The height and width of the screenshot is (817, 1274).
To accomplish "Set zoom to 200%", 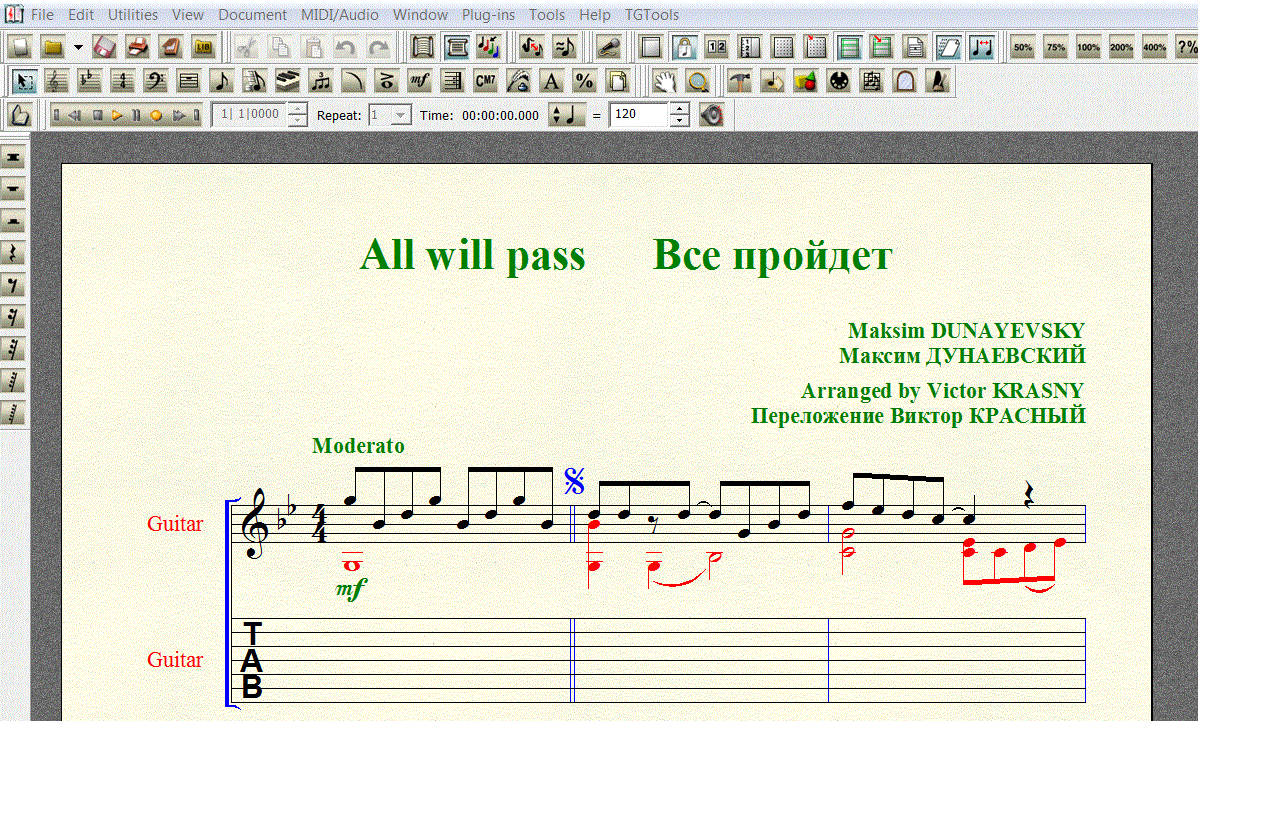I will pyautogui.click(x=1122, y=47).
